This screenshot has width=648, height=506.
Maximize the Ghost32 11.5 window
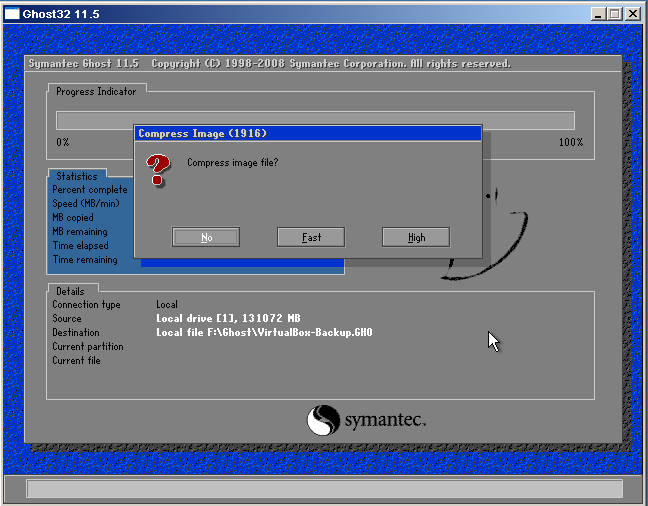(615, 14)
